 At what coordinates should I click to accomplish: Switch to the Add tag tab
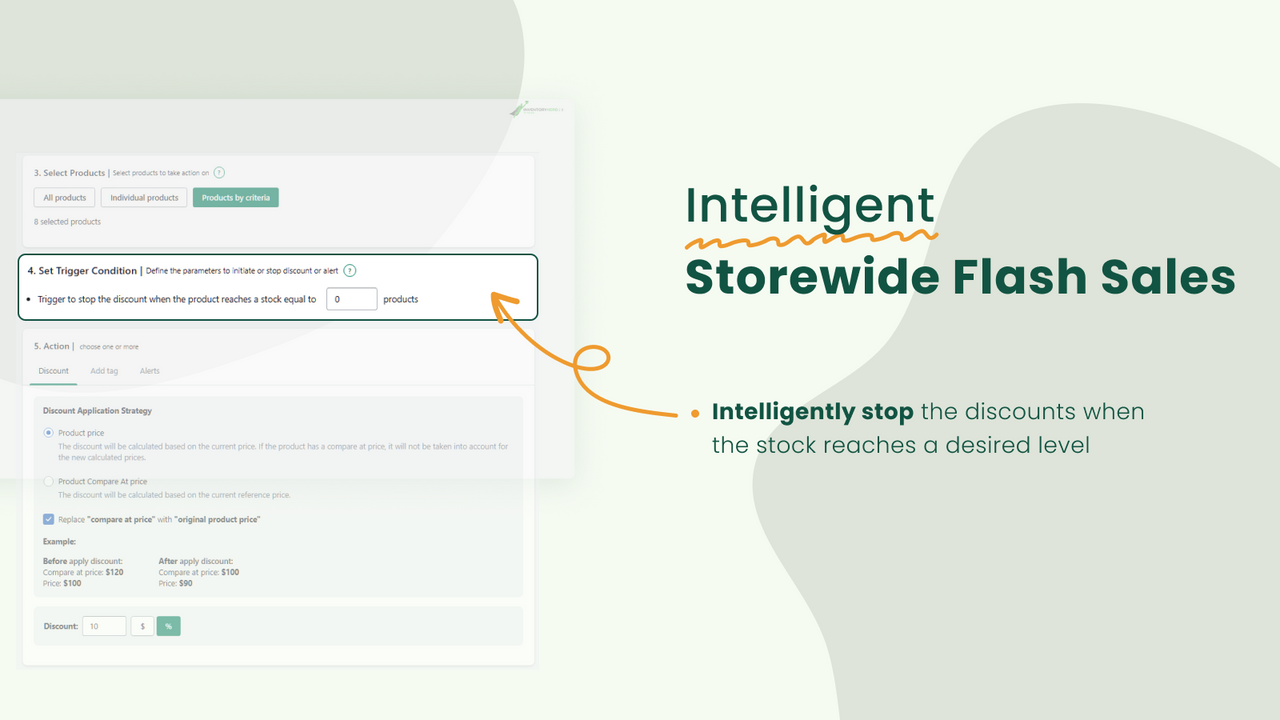[104, 371]
